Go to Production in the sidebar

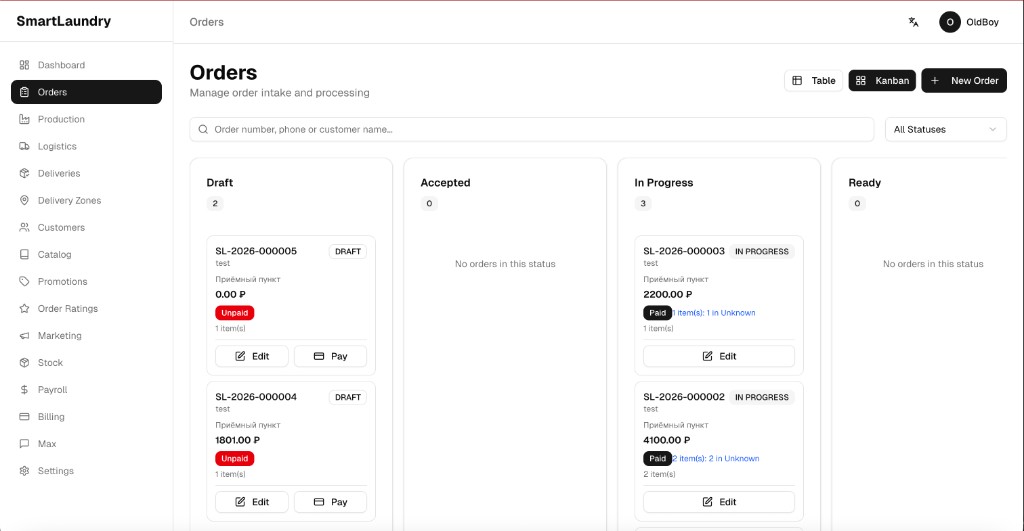(61, 119)
